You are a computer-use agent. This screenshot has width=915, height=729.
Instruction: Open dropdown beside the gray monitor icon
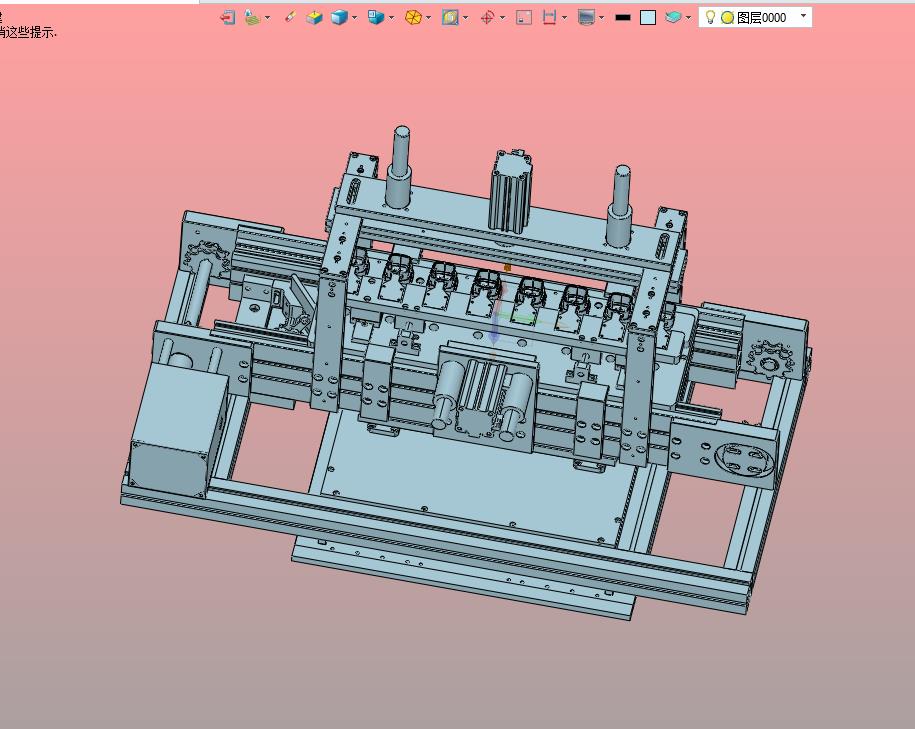[x=602, y=18]
